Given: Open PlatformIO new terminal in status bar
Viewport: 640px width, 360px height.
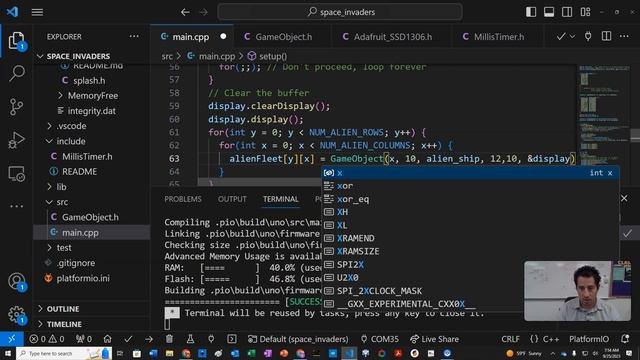Looking at the screenshot, I should [x=232, y=339].
